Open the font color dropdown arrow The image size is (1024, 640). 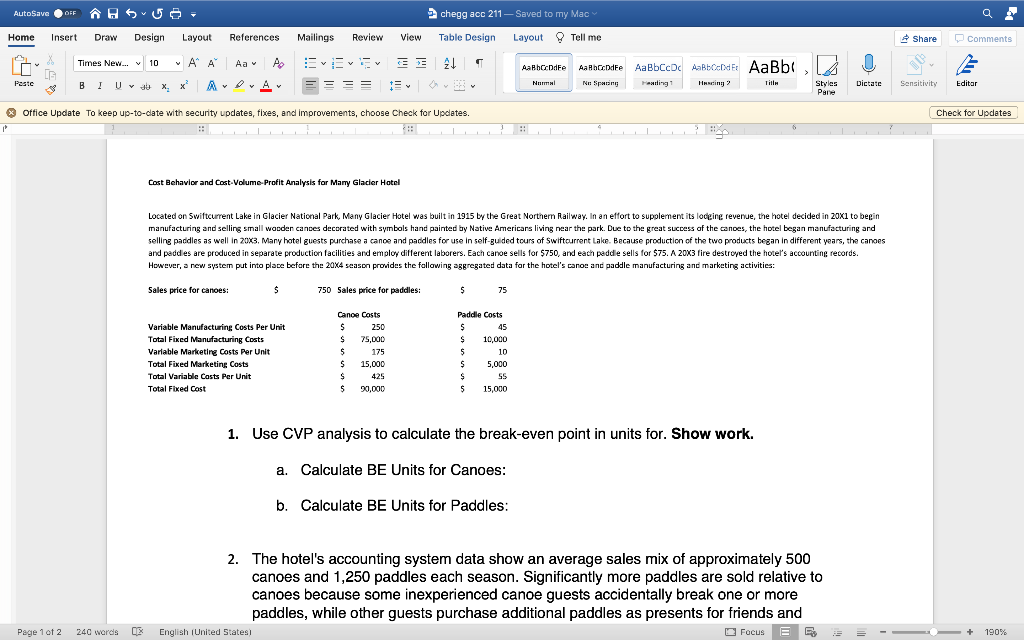[x=279, y=86]
